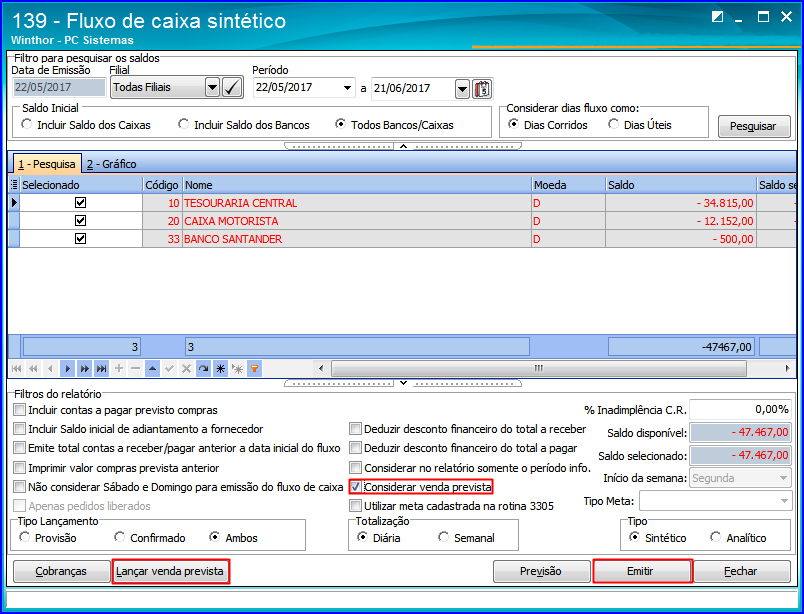This screenshot has height=614, width=804.
Task: Select Confirmado launch type
Action: coord(119,537)
